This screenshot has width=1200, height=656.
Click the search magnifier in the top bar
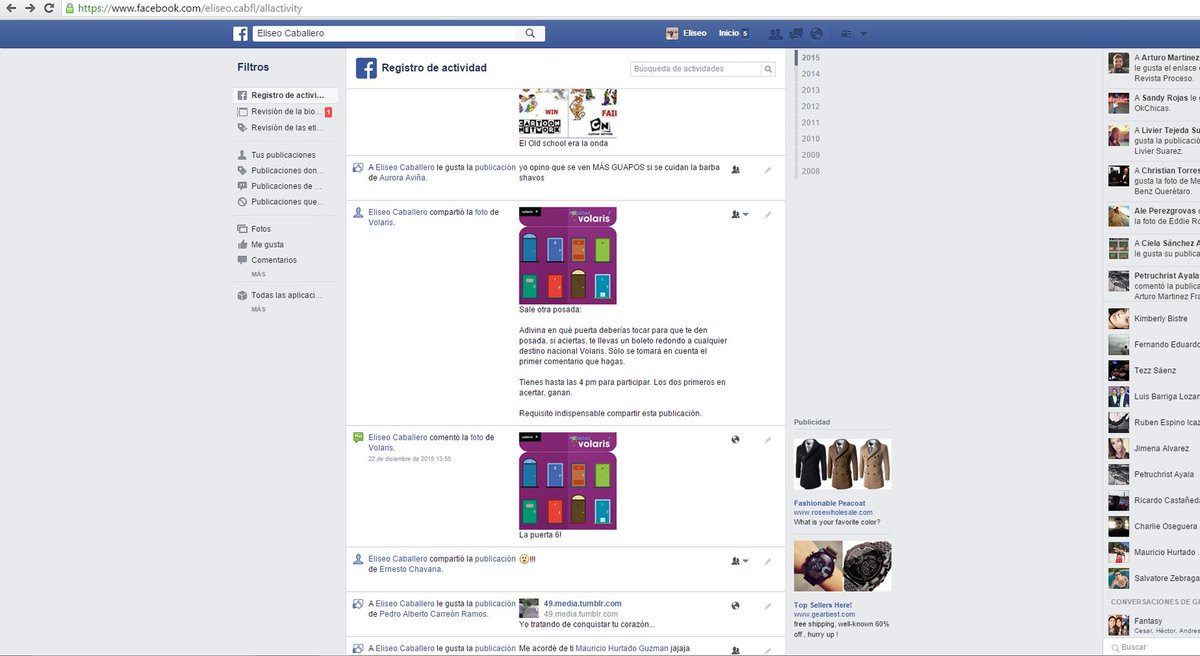tap(530, 33)
